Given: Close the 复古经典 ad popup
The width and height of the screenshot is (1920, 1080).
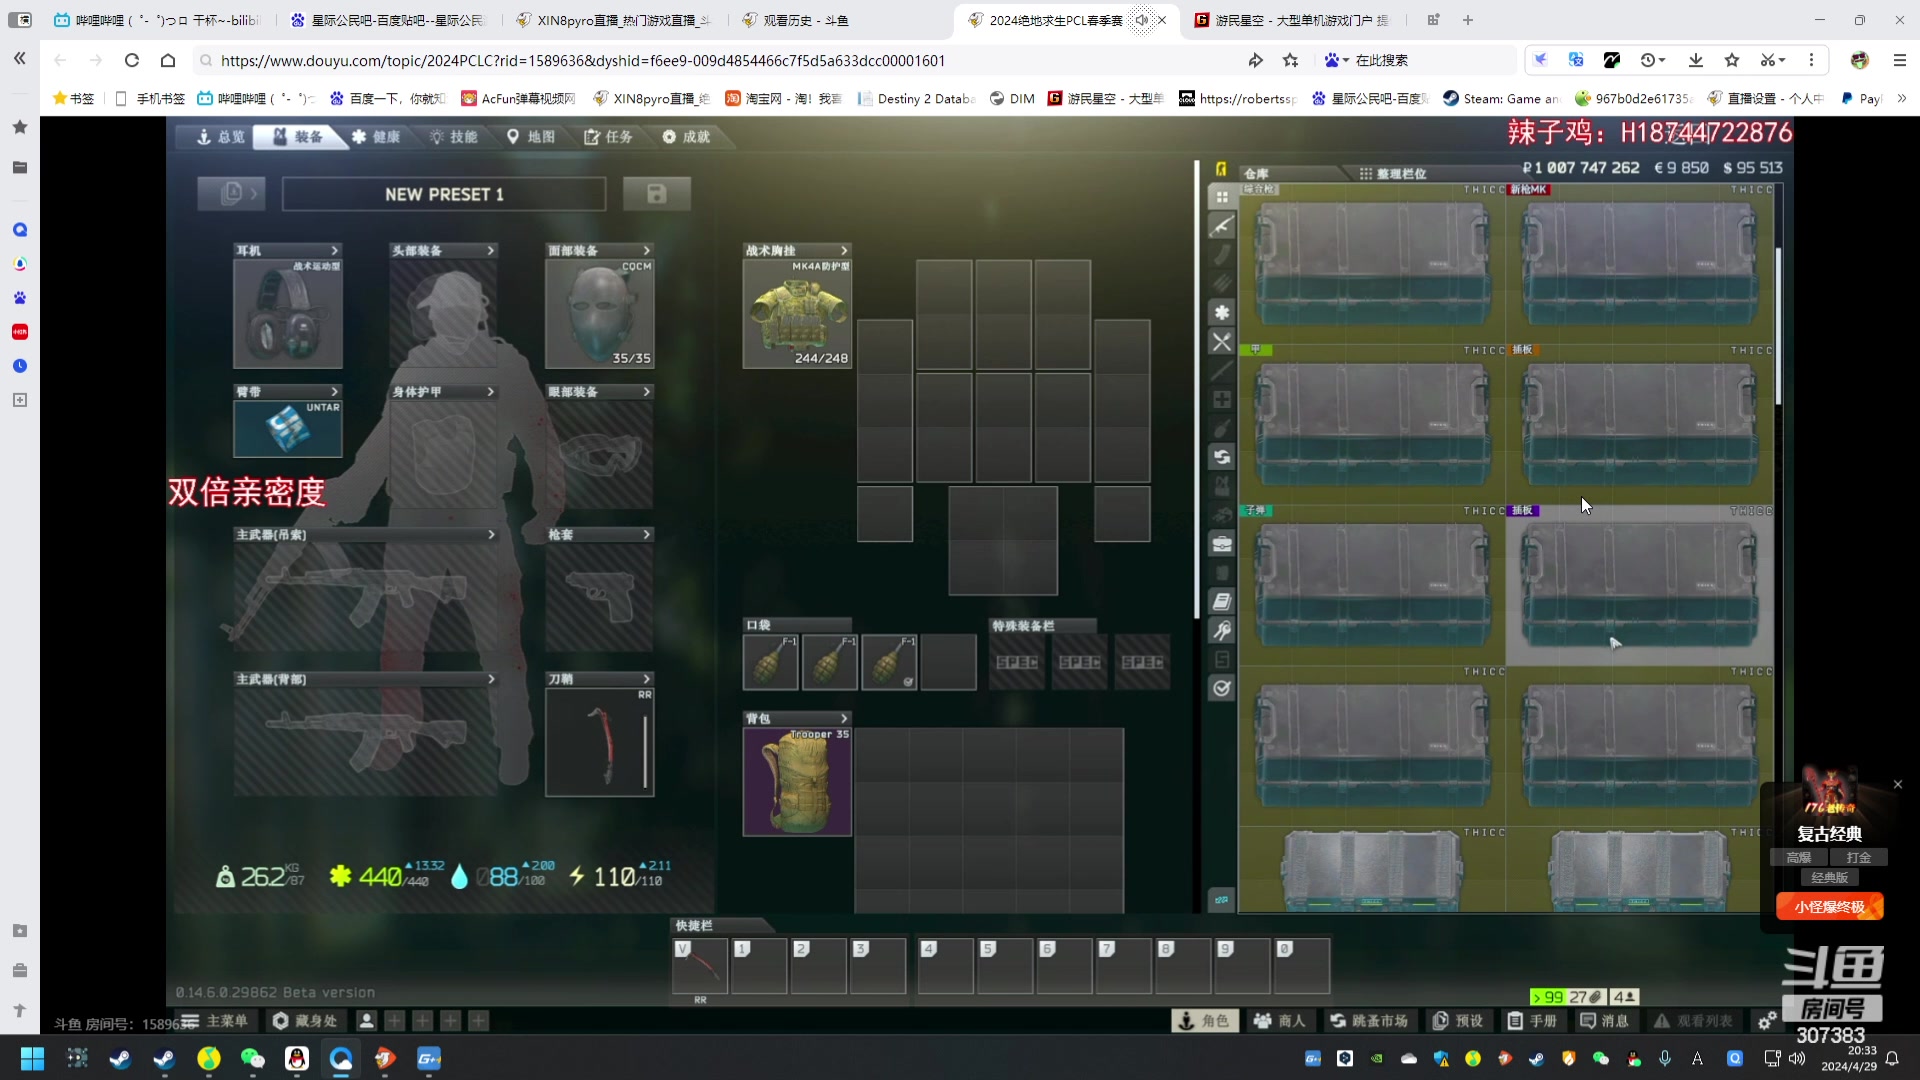Looking at the screenshot, I should pos(1898,785).
